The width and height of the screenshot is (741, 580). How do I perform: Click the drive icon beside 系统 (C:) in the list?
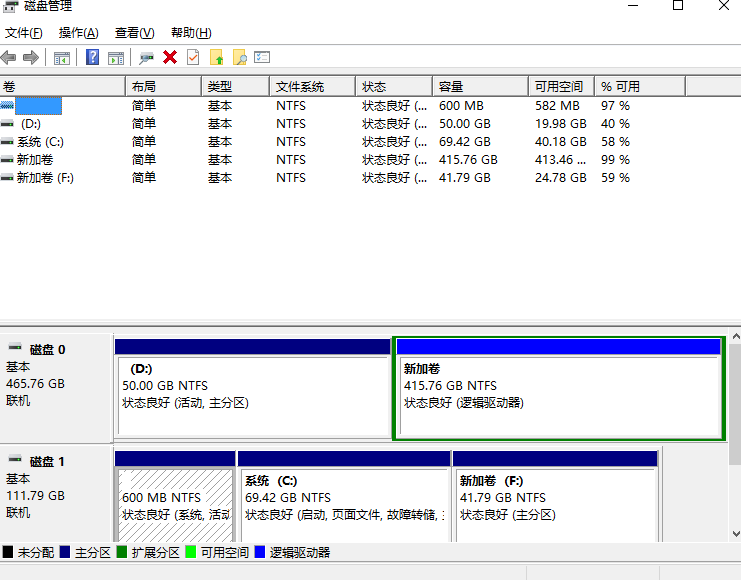pos(7,142)
